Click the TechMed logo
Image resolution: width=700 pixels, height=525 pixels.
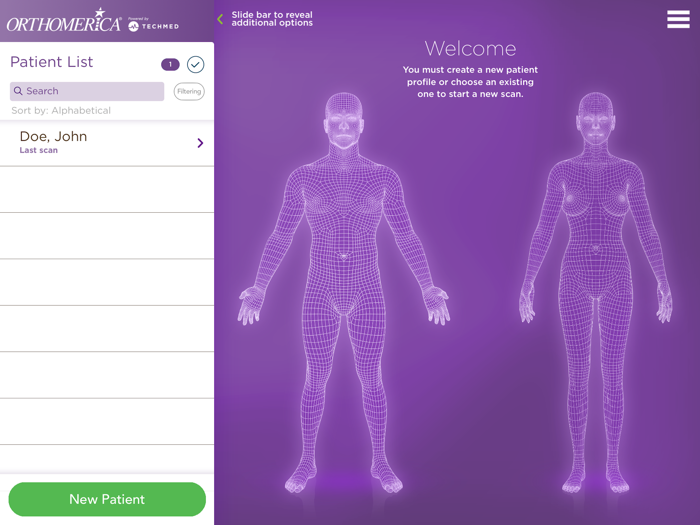(x=154, y=25)
